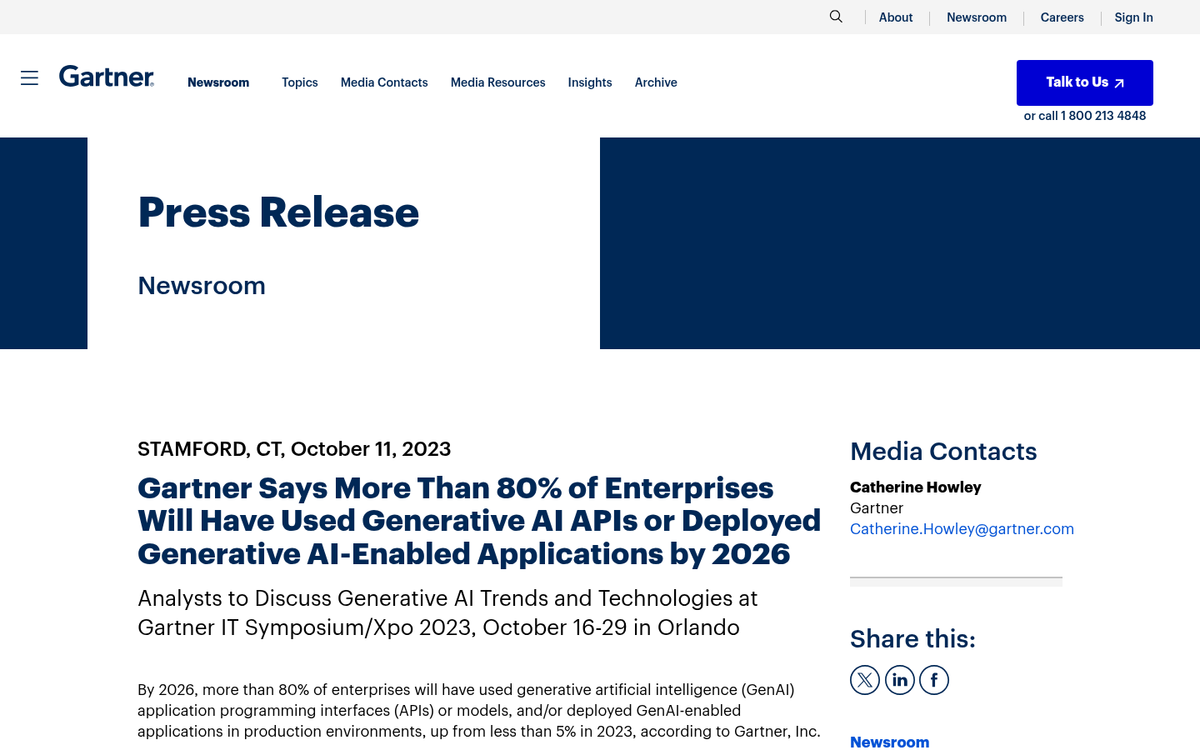Share this on LinkedIn

coord(899,681)
